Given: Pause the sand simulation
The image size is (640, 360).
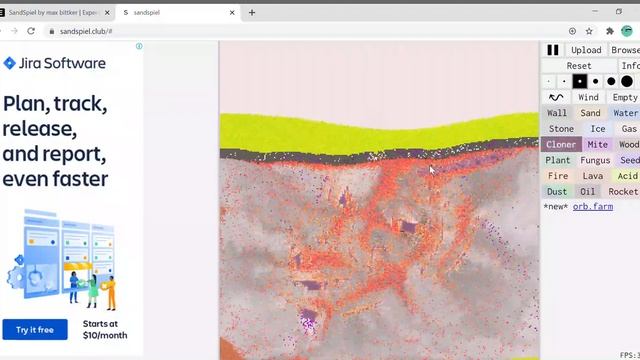Looking at the screenshot, I should pyautogui.click(x=553, y=50).
